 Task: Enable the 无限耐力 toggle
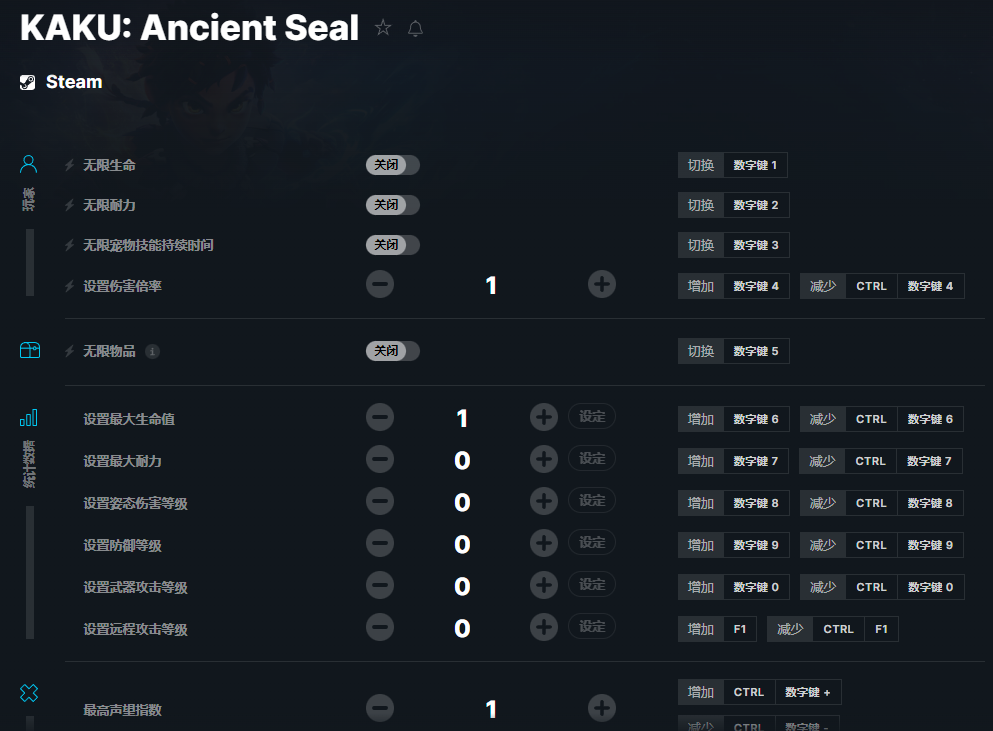[x=393, y=205]
